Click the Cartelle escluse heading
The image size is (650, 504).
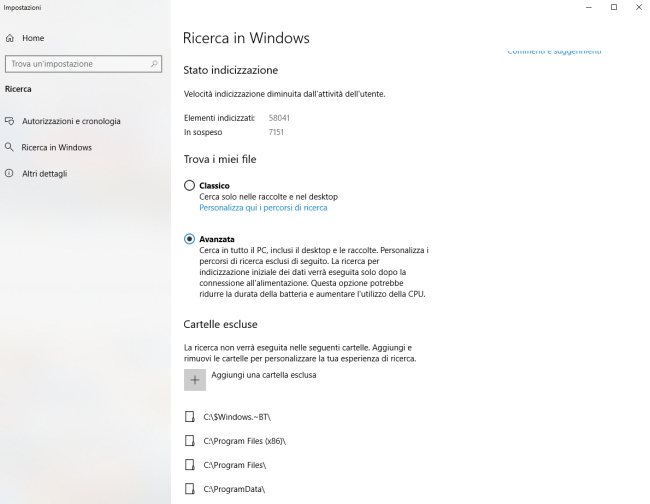click(220, 324)
